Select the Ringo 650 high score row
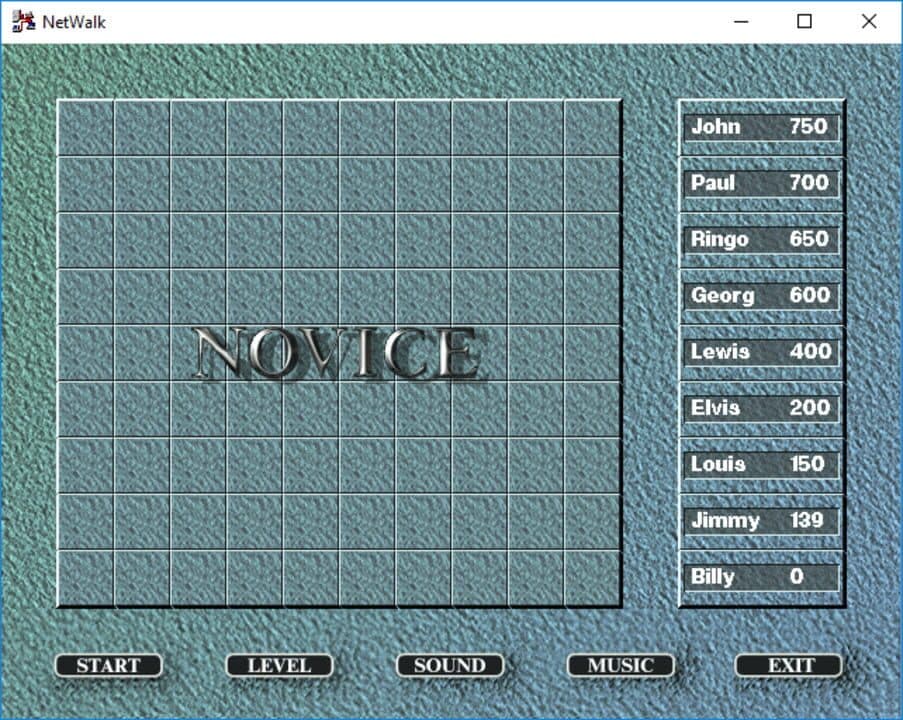Screen dimensions: 903x720 761,240
